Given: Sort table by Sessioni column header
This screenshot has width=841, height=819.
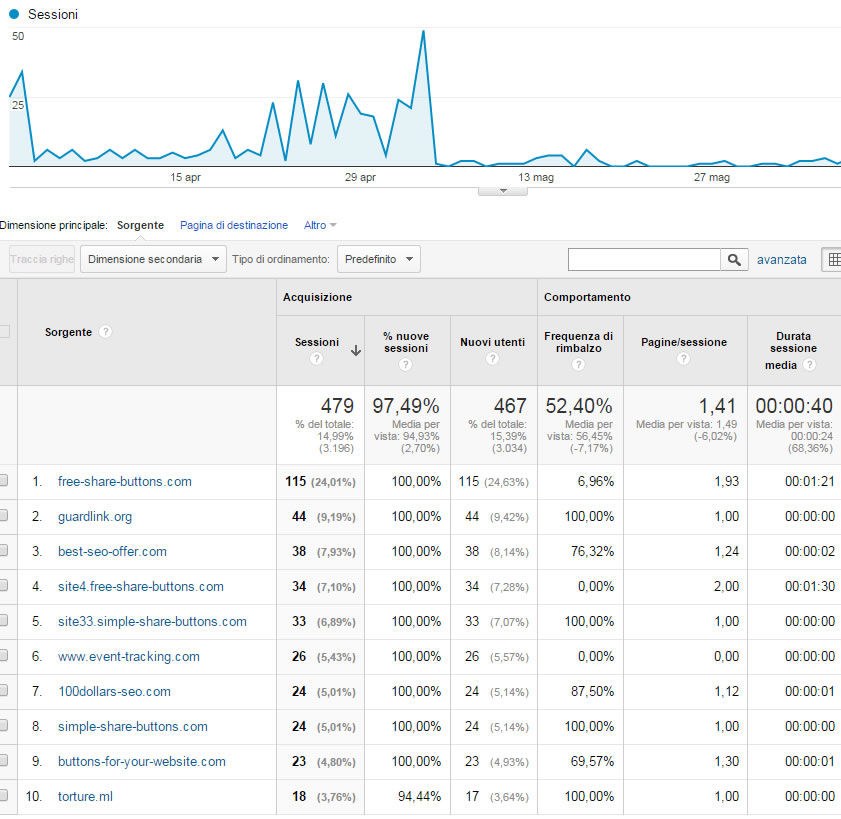Looking at the screenshot, I should point(316,342).
